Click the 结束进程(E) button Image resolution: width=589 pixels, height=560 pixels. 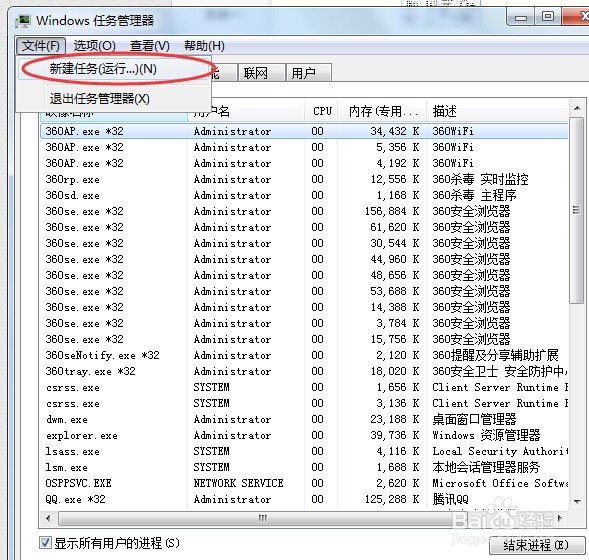(536, 545)
